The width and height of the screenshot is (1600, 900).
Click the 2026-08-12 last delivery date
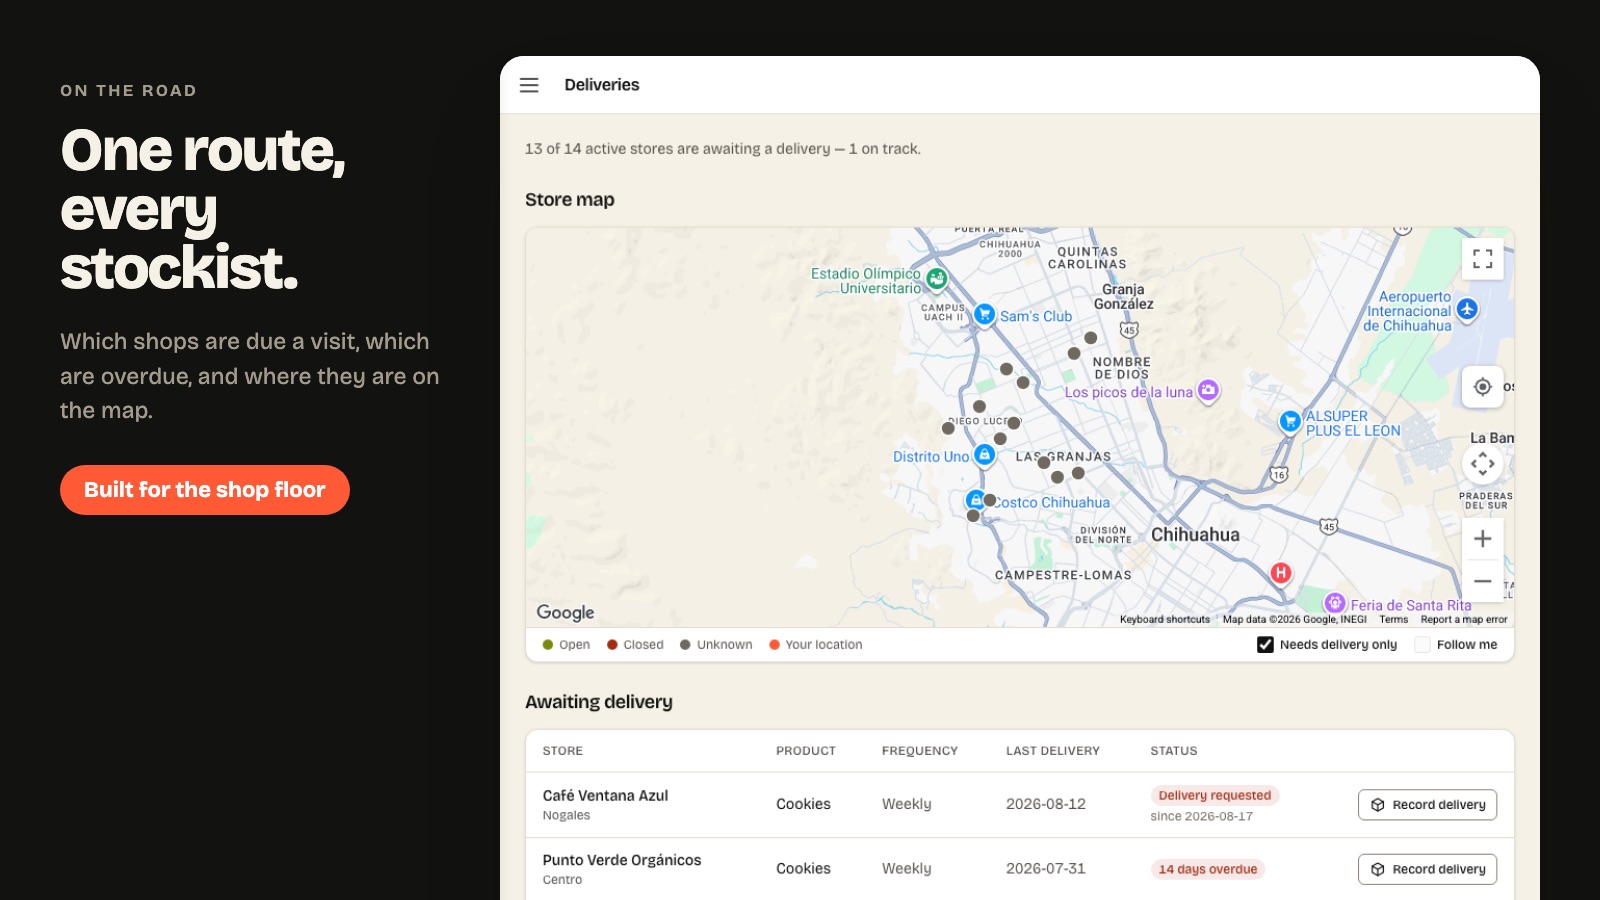(x=1046, y=804)
